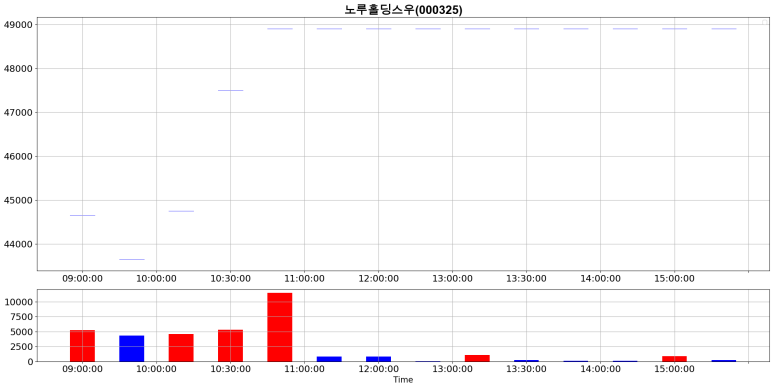Click the 10000 volume axis label
Image resolution: width=773 pixels, height=388 pixels.
(18, 302)
